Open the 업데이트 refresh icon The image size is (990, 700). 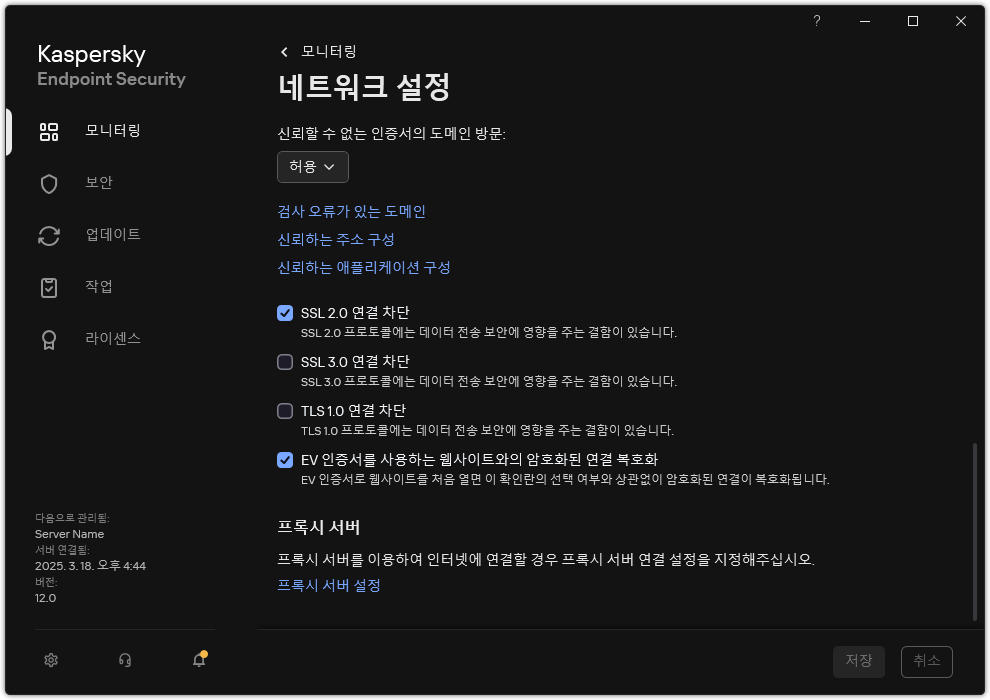click(x=48, y=235)
